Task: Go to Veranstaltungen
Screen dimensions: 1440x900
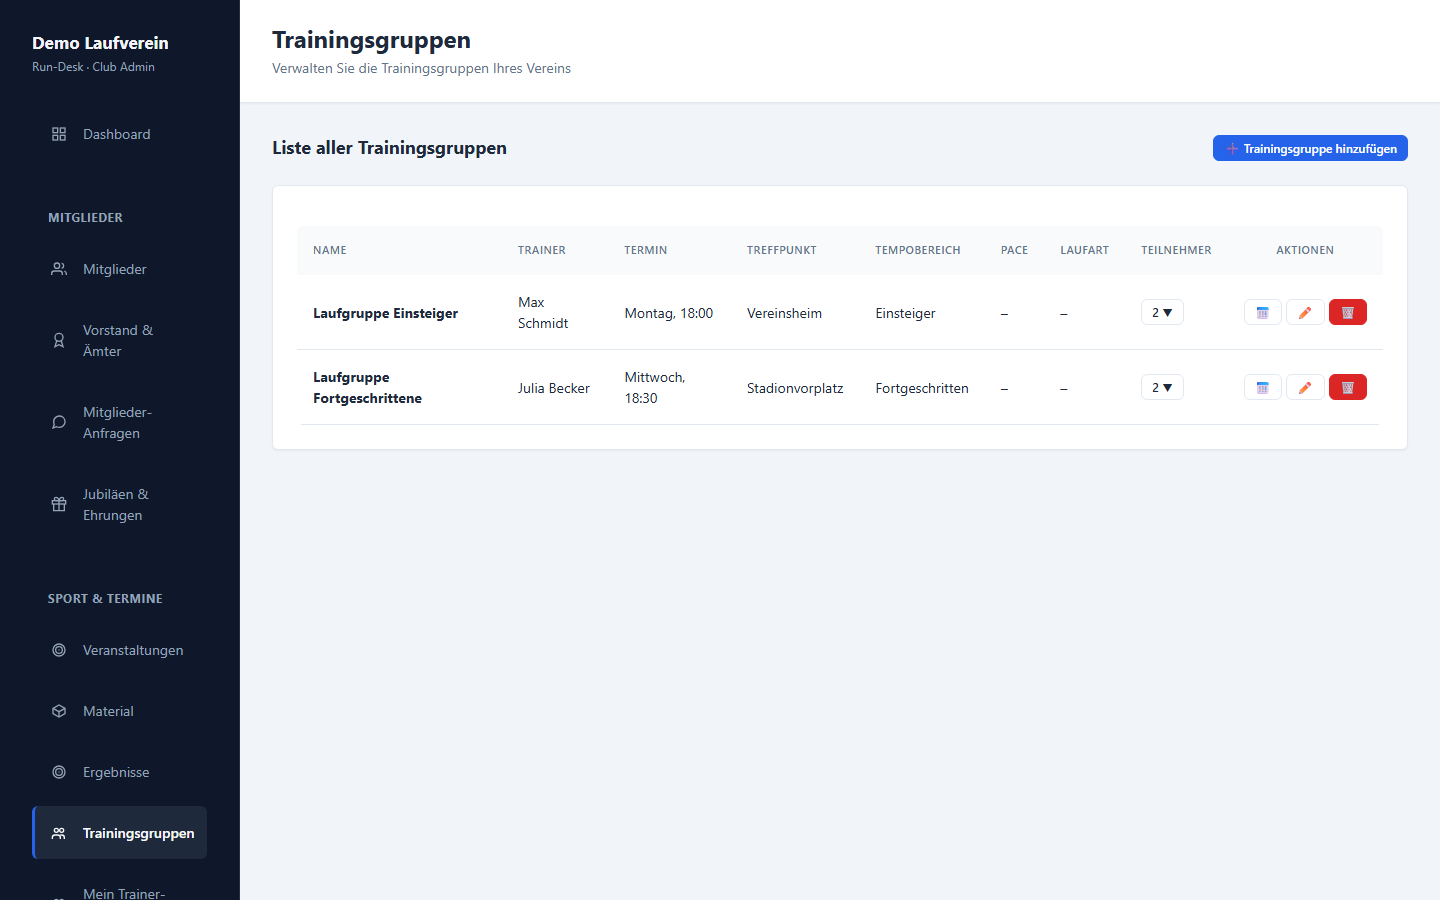Action: click(120, 650)
